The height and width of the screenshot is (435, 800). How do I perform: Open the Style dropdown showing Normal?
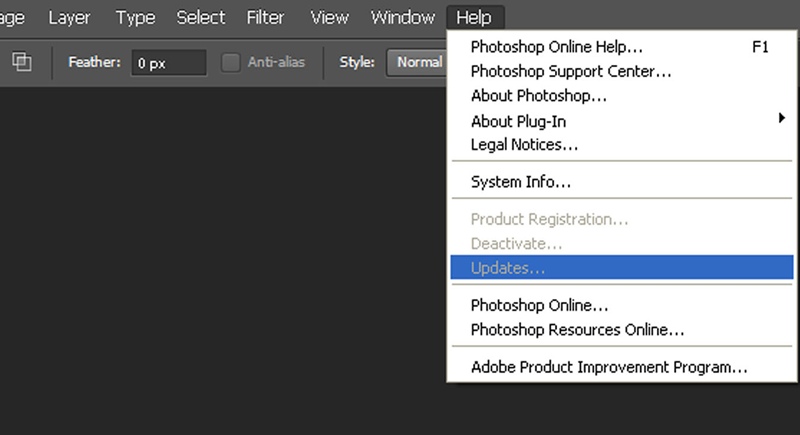(416, 63)
